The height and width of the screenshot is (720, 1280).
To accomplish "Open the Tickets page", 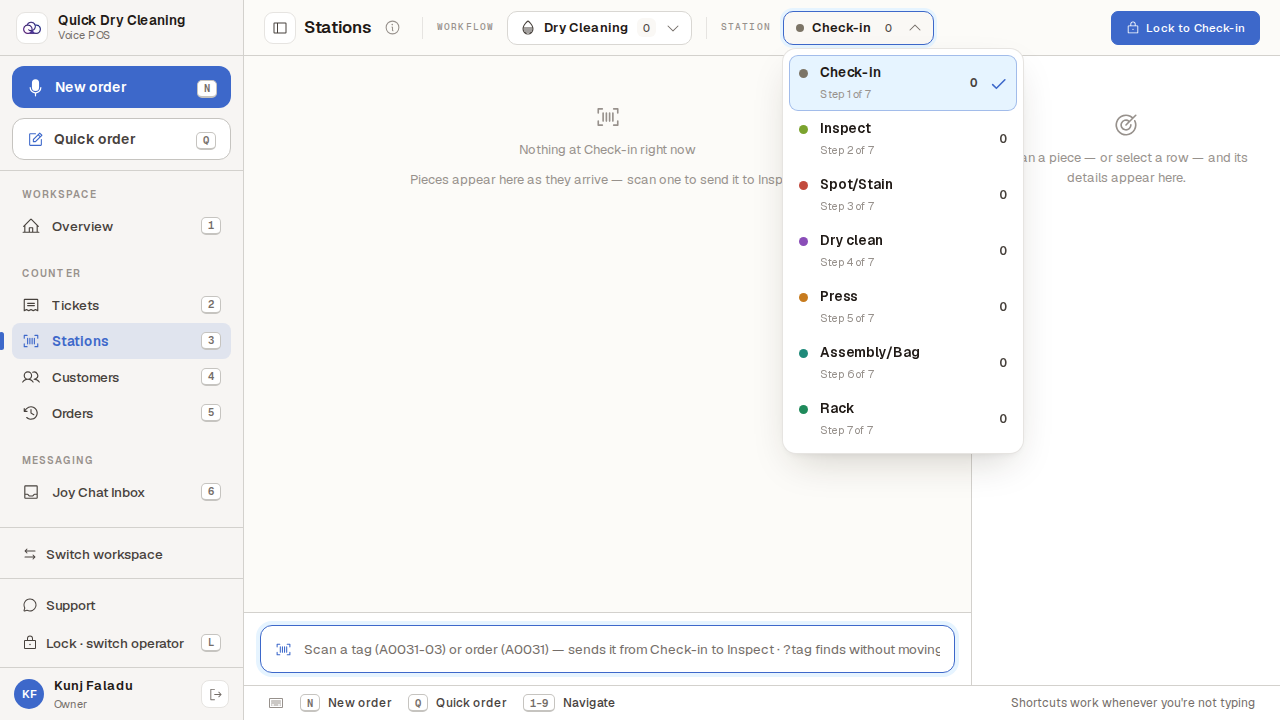I will click(x=121, y=305).
